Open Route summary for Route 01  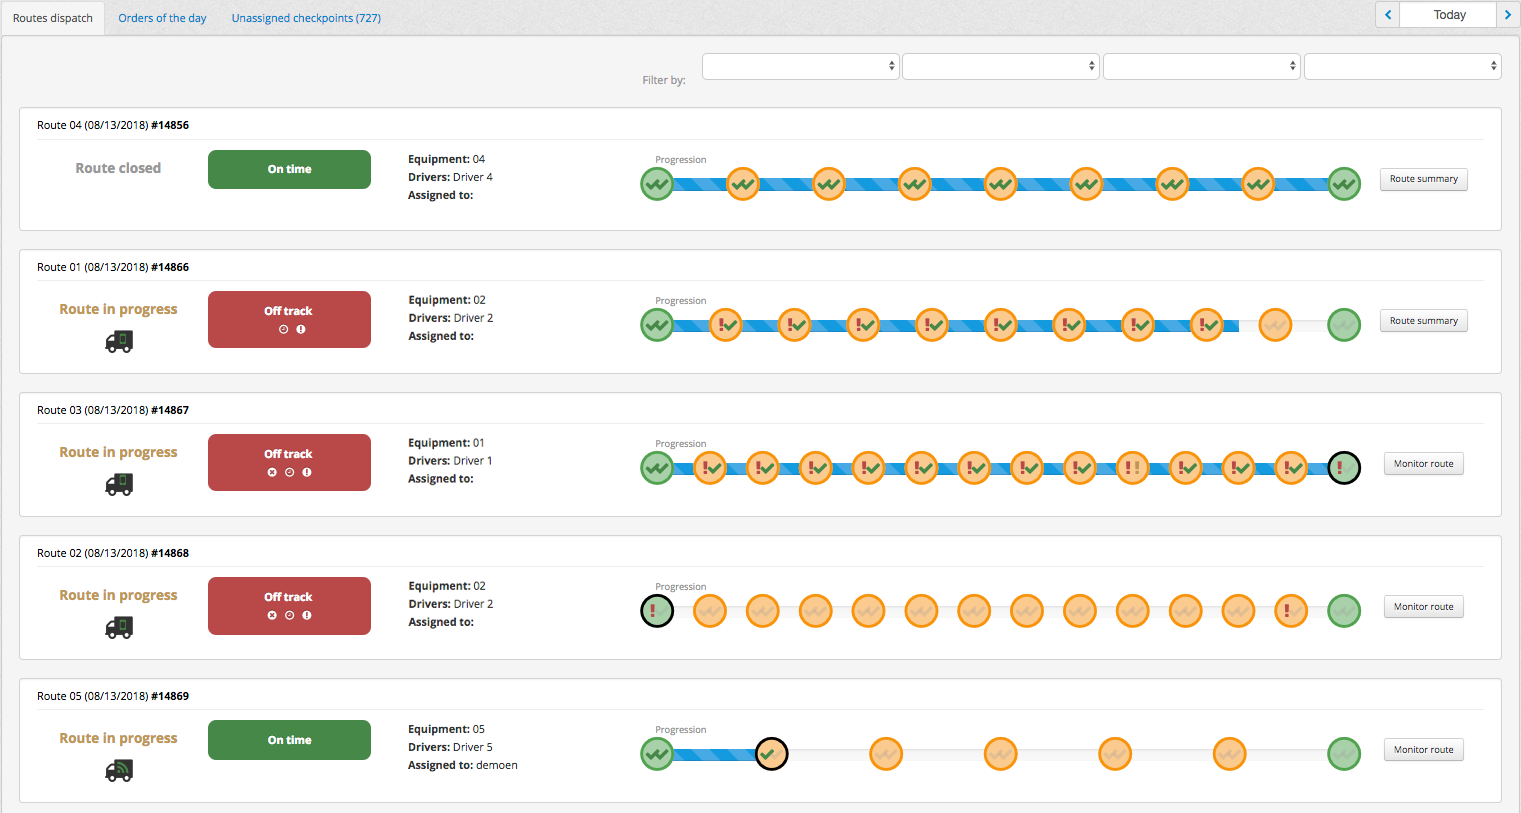click(x=1423, y=321)
